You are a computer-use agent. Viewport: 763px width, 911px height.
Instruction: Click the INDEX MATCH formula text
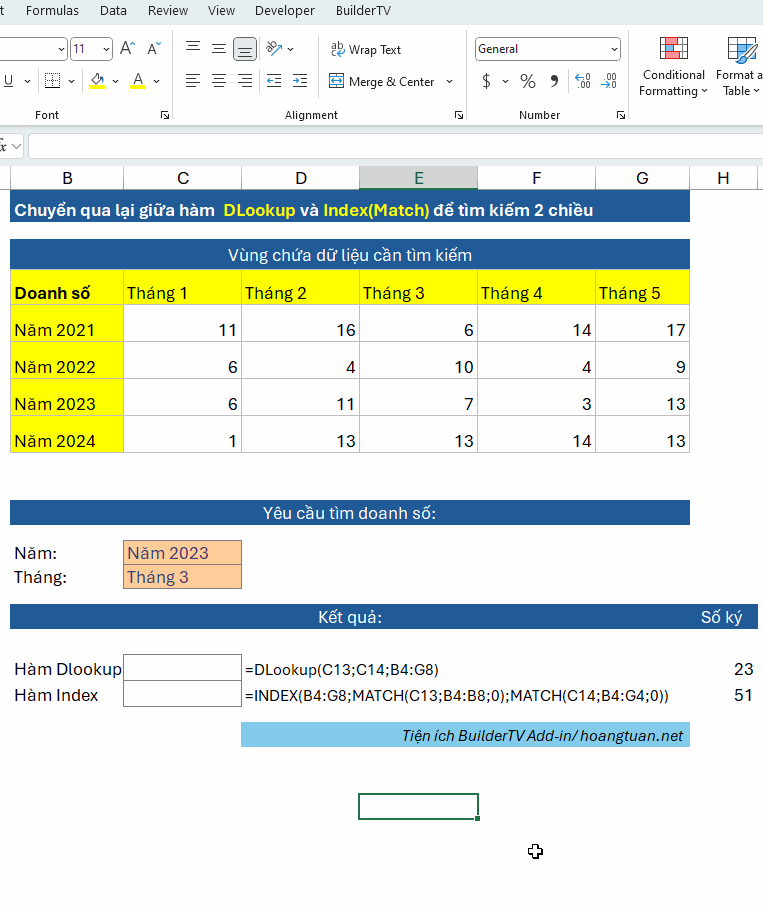pyautogui.click(x=457, y=695)
